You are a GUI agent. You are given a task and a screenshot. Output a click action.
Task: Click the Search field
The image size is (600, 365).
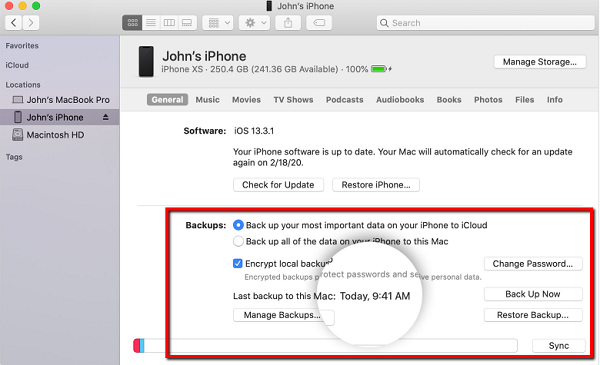(x=485, y=23)
